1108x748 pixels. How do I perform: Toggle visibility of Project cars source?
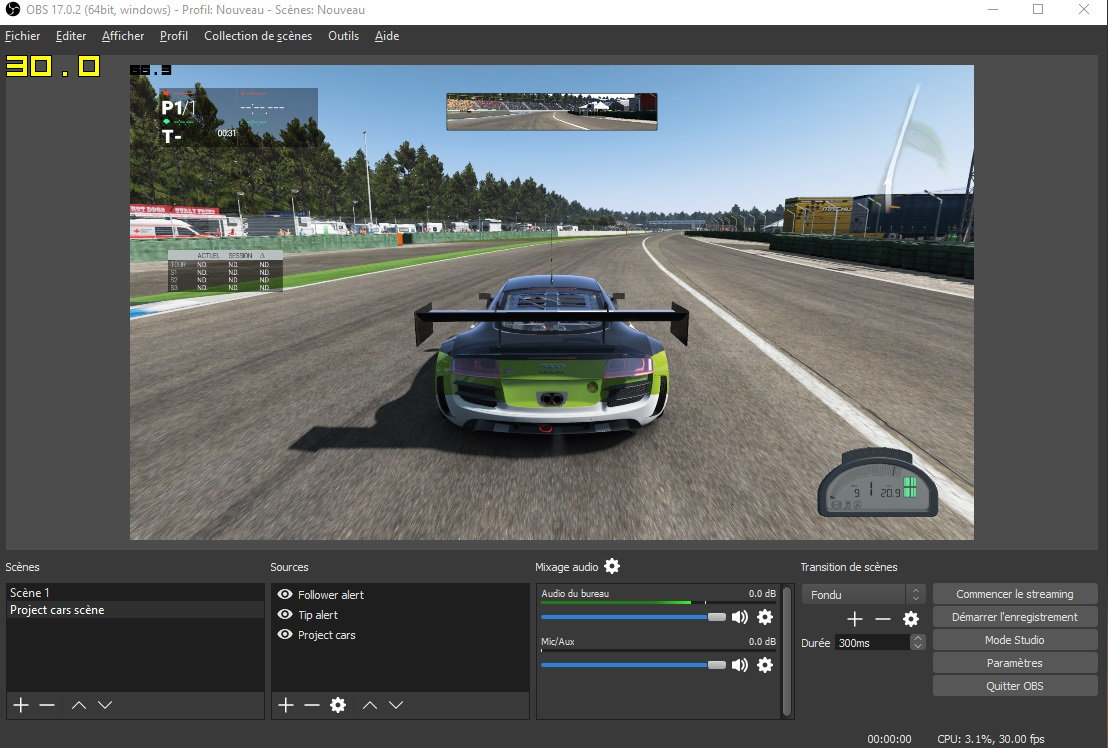pyautogui.click(x=285, y=634)
